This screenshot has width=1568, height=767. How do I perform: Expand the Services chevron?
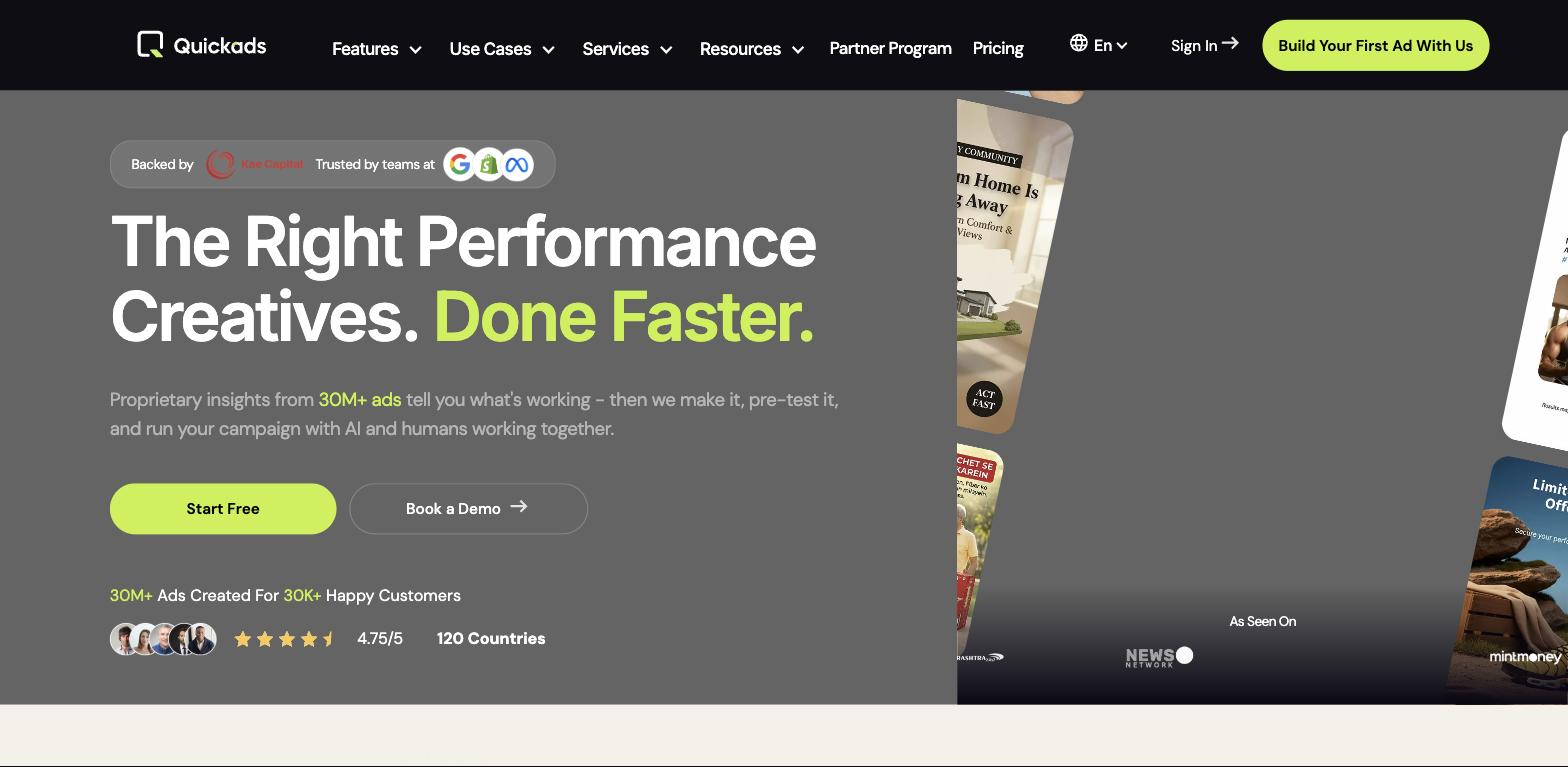point(666,49)
